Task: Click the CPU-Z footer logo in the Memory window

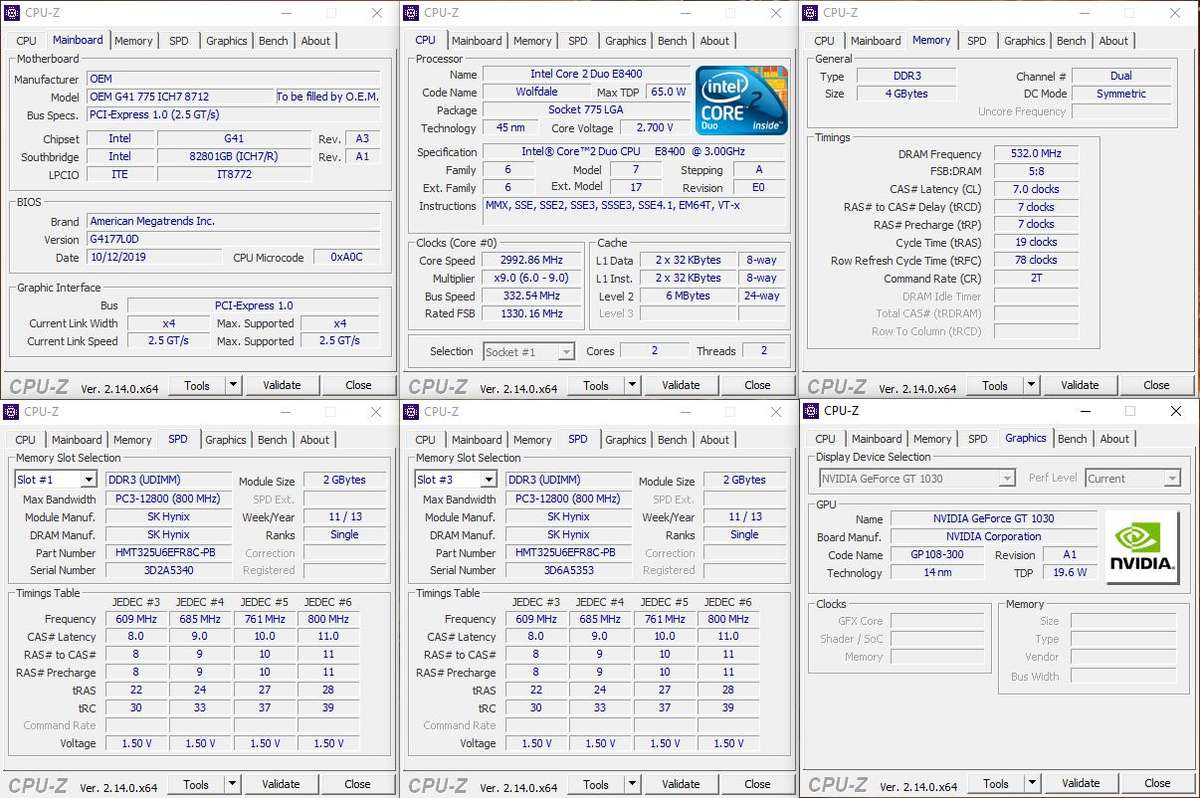Action: click(x=838, y=384)
